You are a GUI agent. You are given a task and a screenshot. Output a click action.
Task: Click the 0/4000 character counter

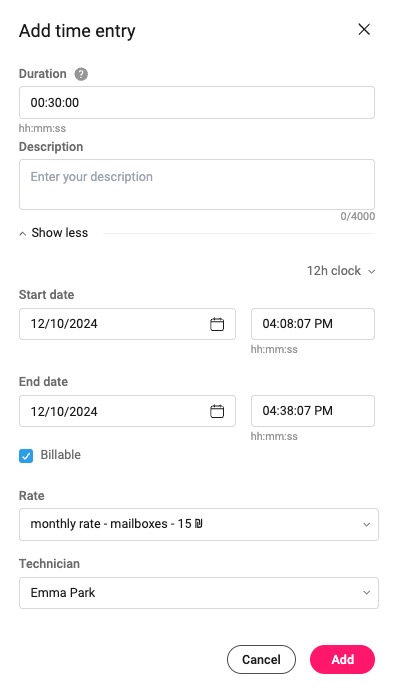point(357,216)
